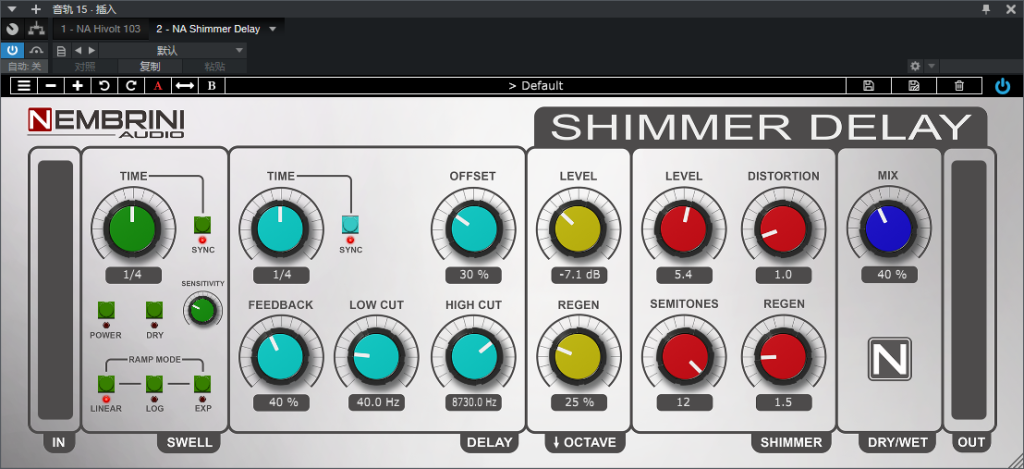Toggle the host bypass power button
This screenshot has width=1024, height=469.
(x=12, y=50)
